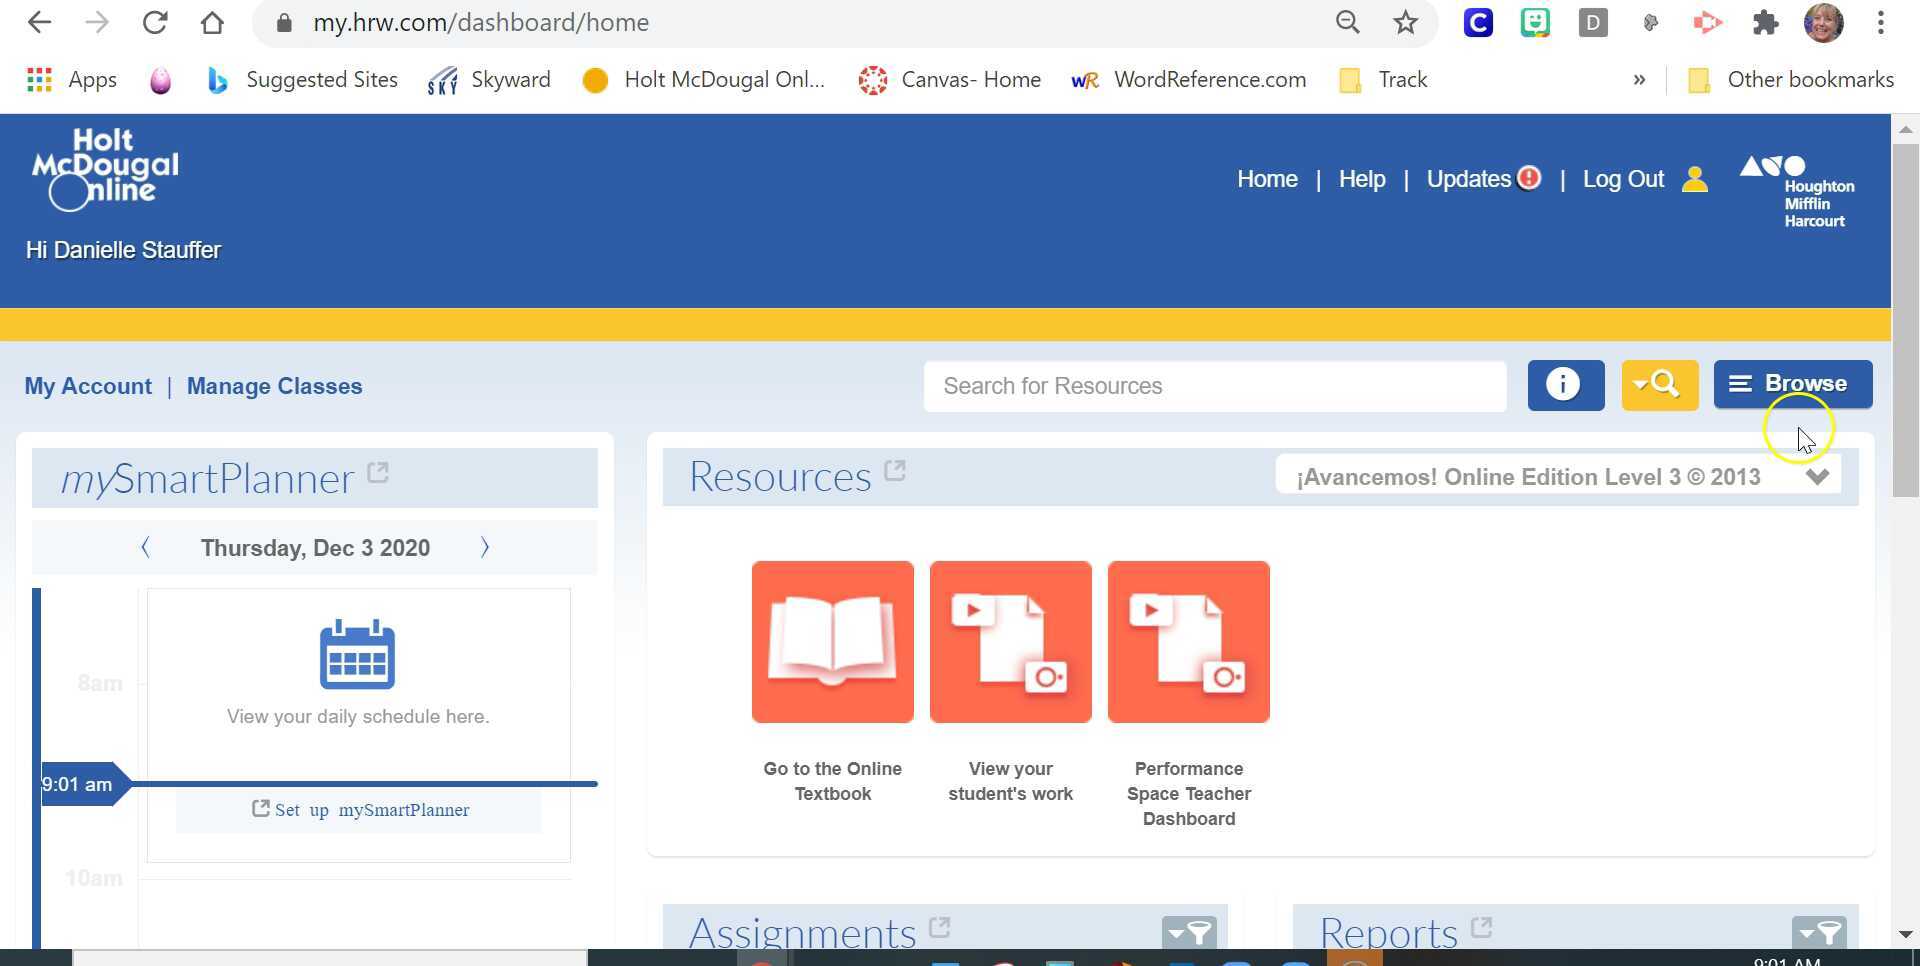Open the Manage Classes link

(x=274, y=387)
